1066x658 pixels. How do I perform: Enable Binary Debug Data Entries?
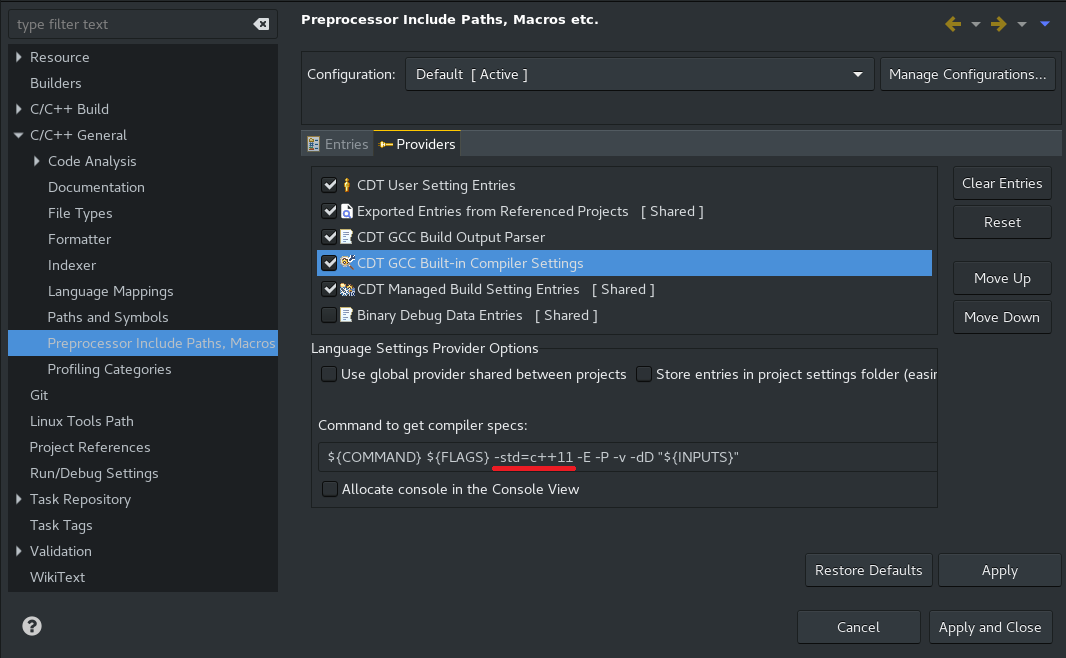tap(329, 315)
